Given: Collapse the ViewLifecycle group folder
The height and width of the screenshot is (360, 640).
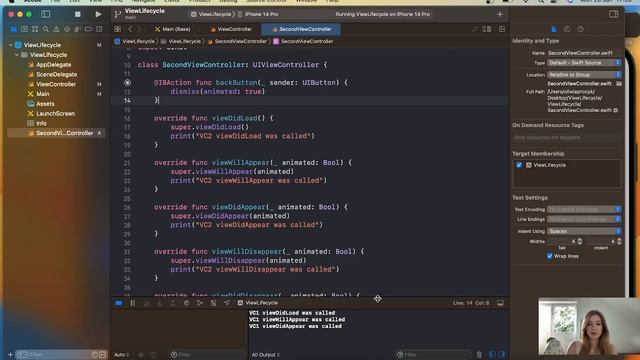Looking at the screenshot, I should (17, 55).
